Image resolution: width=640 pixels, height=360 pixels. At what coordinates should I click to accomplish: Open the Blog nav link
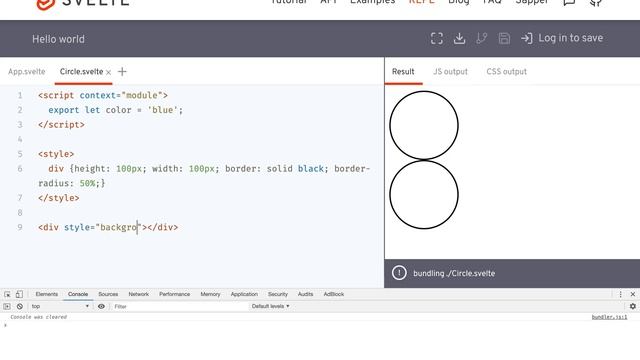[459, 2]
